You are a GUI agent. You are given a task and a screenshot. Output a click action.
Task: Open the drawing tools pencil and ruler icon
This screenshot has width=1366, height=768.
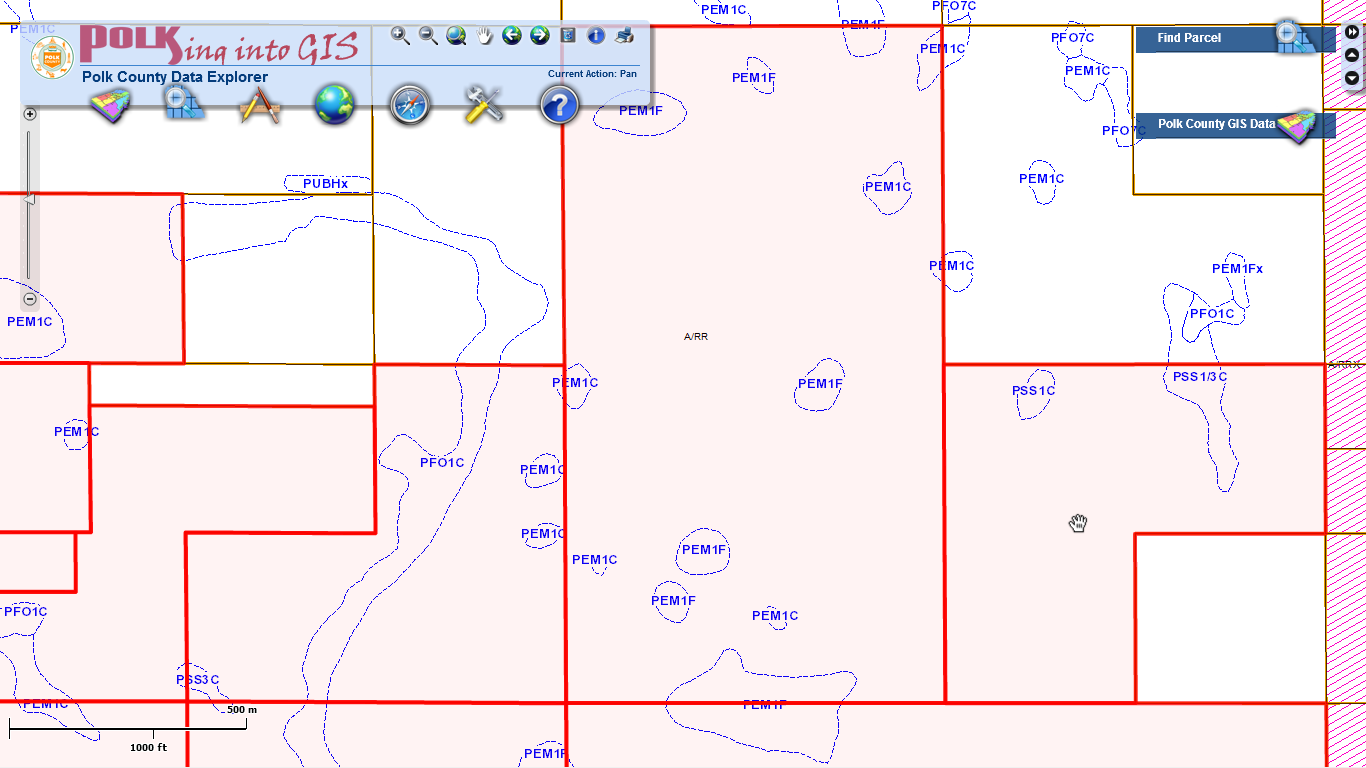(259, 104)
